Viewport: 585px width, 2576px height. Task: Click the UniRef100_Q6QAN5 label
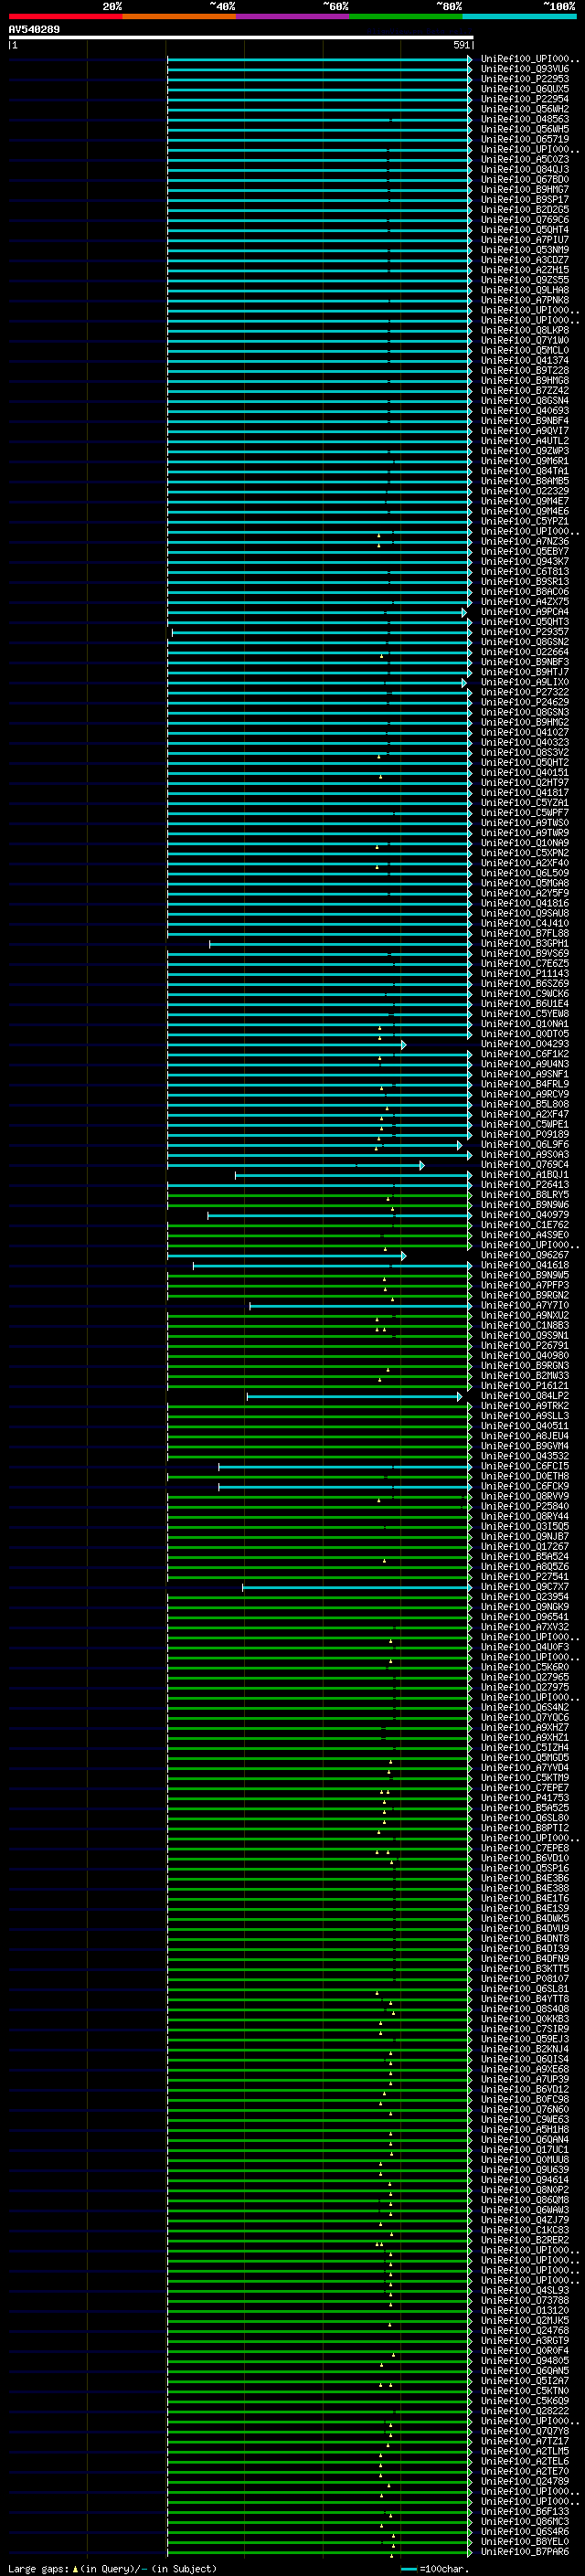(525, 2371)
